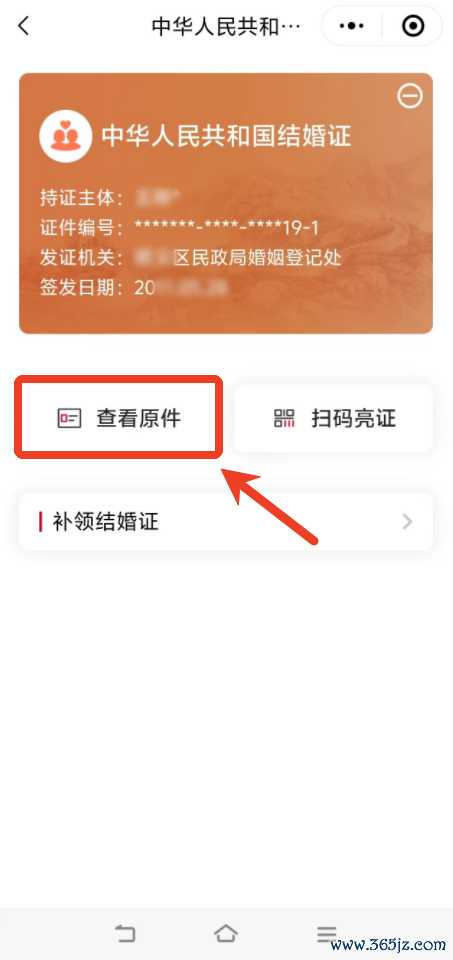Viewport: 453px width, 960px height.
Task: Tap the 签发日期 issue date line
Action: [135, 287]
